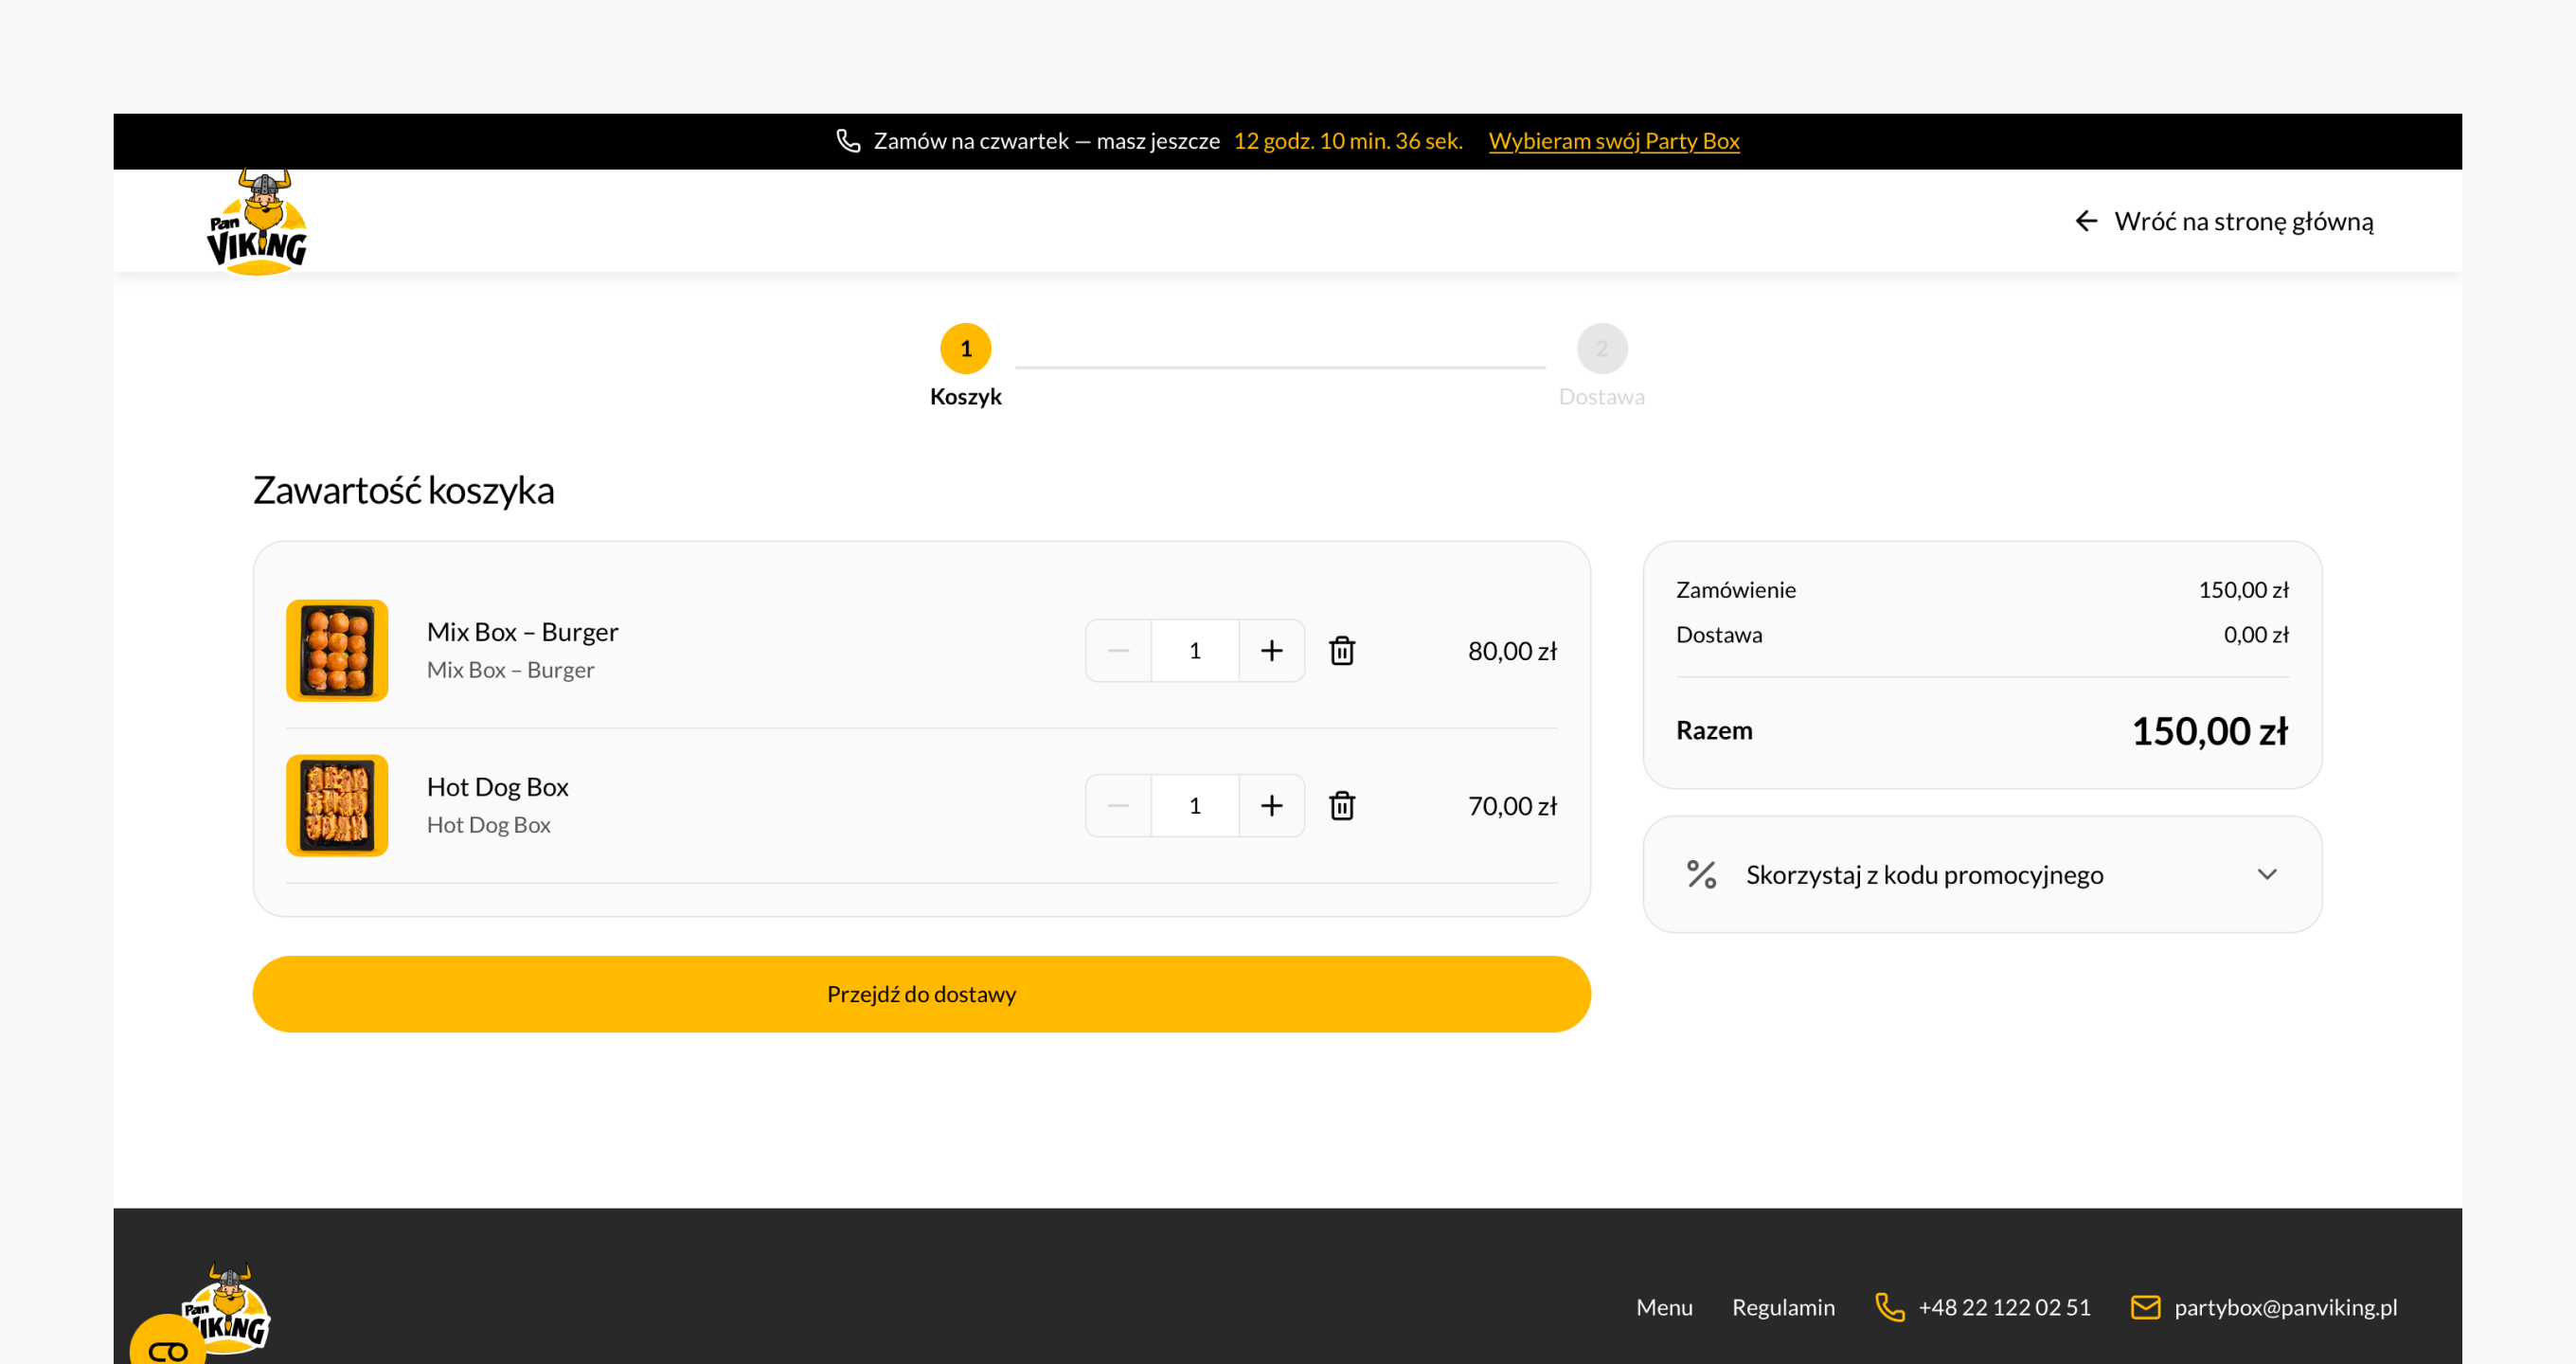This screenshot has height=1364, width=2576.
Task: Click the Zawartość koszyka heading
Action: point(403,491)
